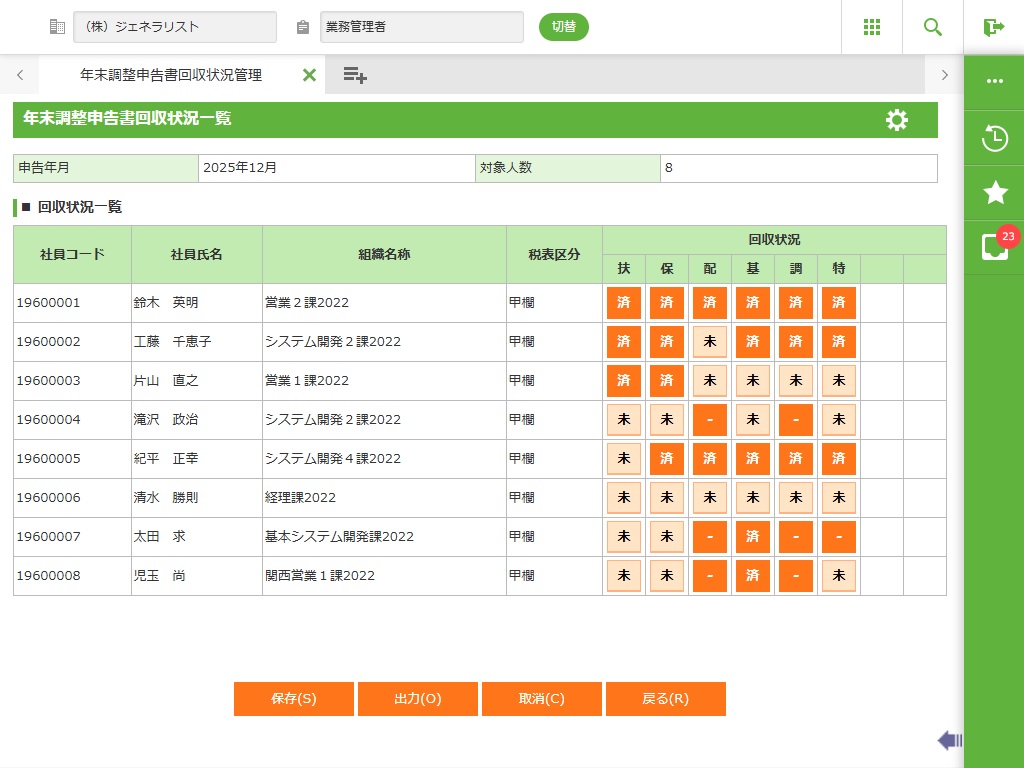Close the 年末調整申告書回収状況管理 tab
Screen dimensions: 1024x768
309,75
